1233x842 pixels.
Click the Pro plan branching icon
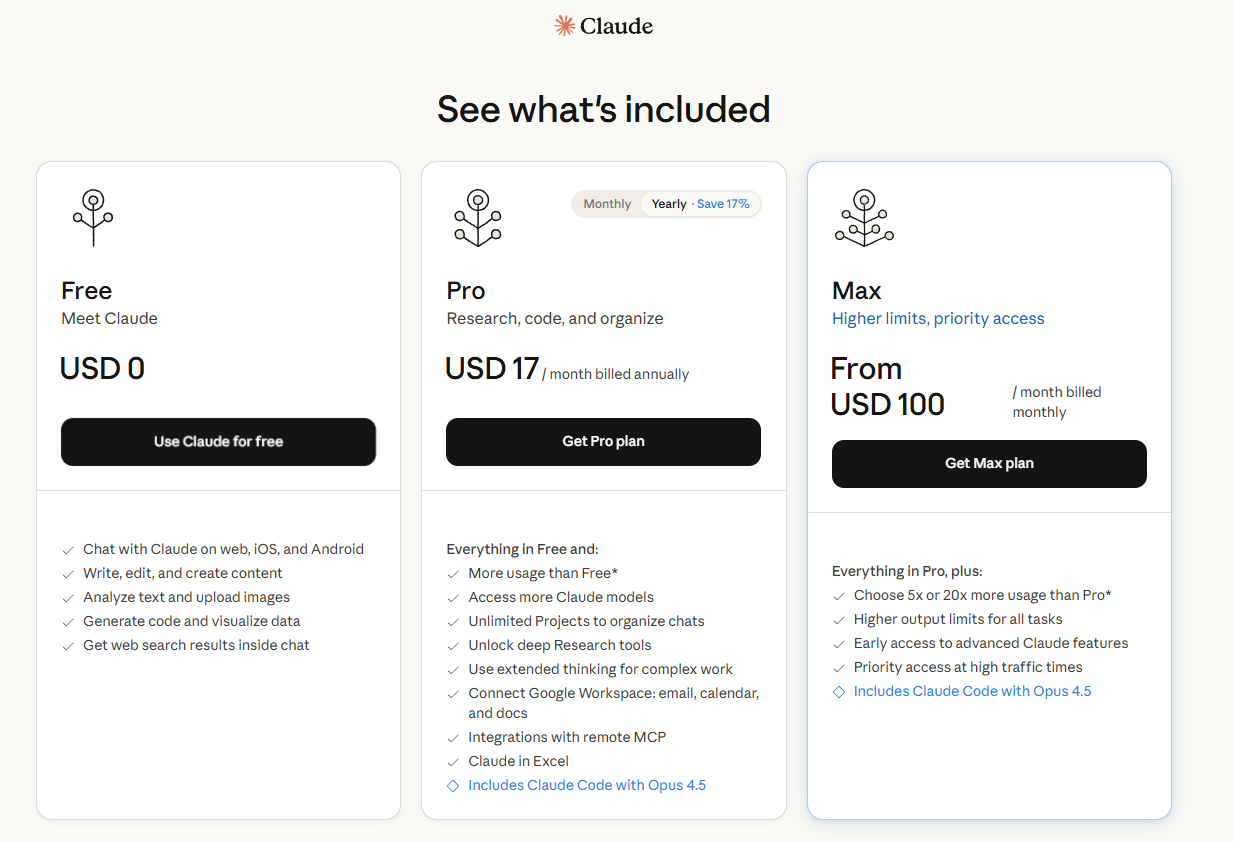(x=478, y=217)
